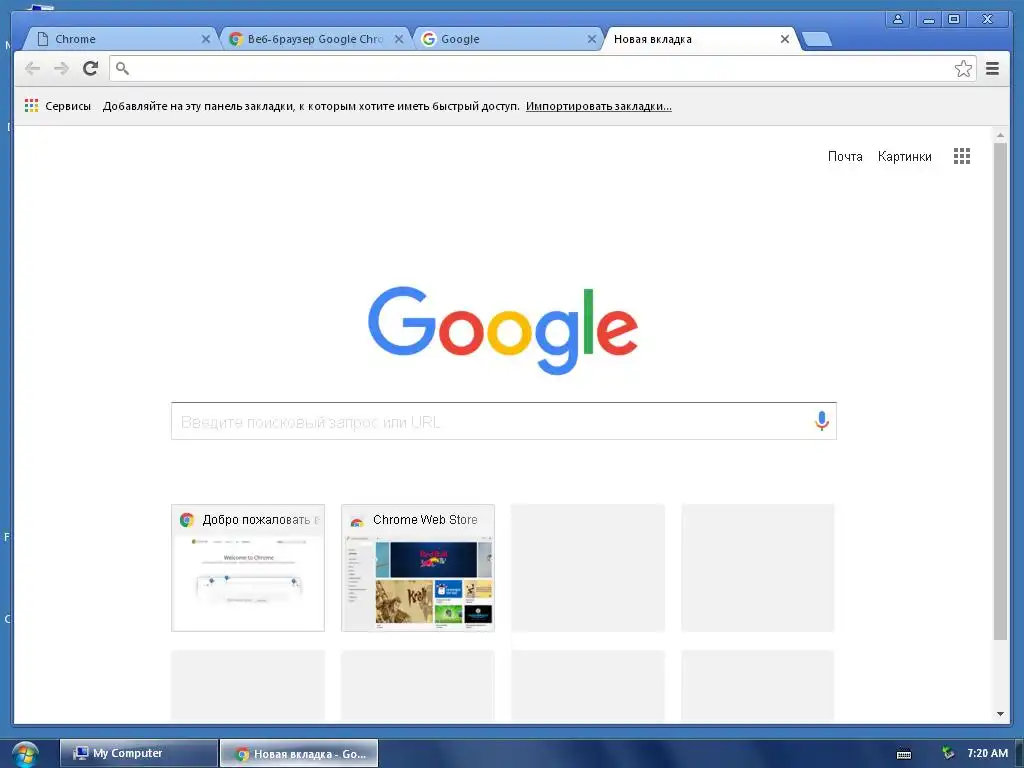Switch to the Google tab
Image resolution: width=1024 pixels, height=768 pixels.
click(x=507, y=39)
